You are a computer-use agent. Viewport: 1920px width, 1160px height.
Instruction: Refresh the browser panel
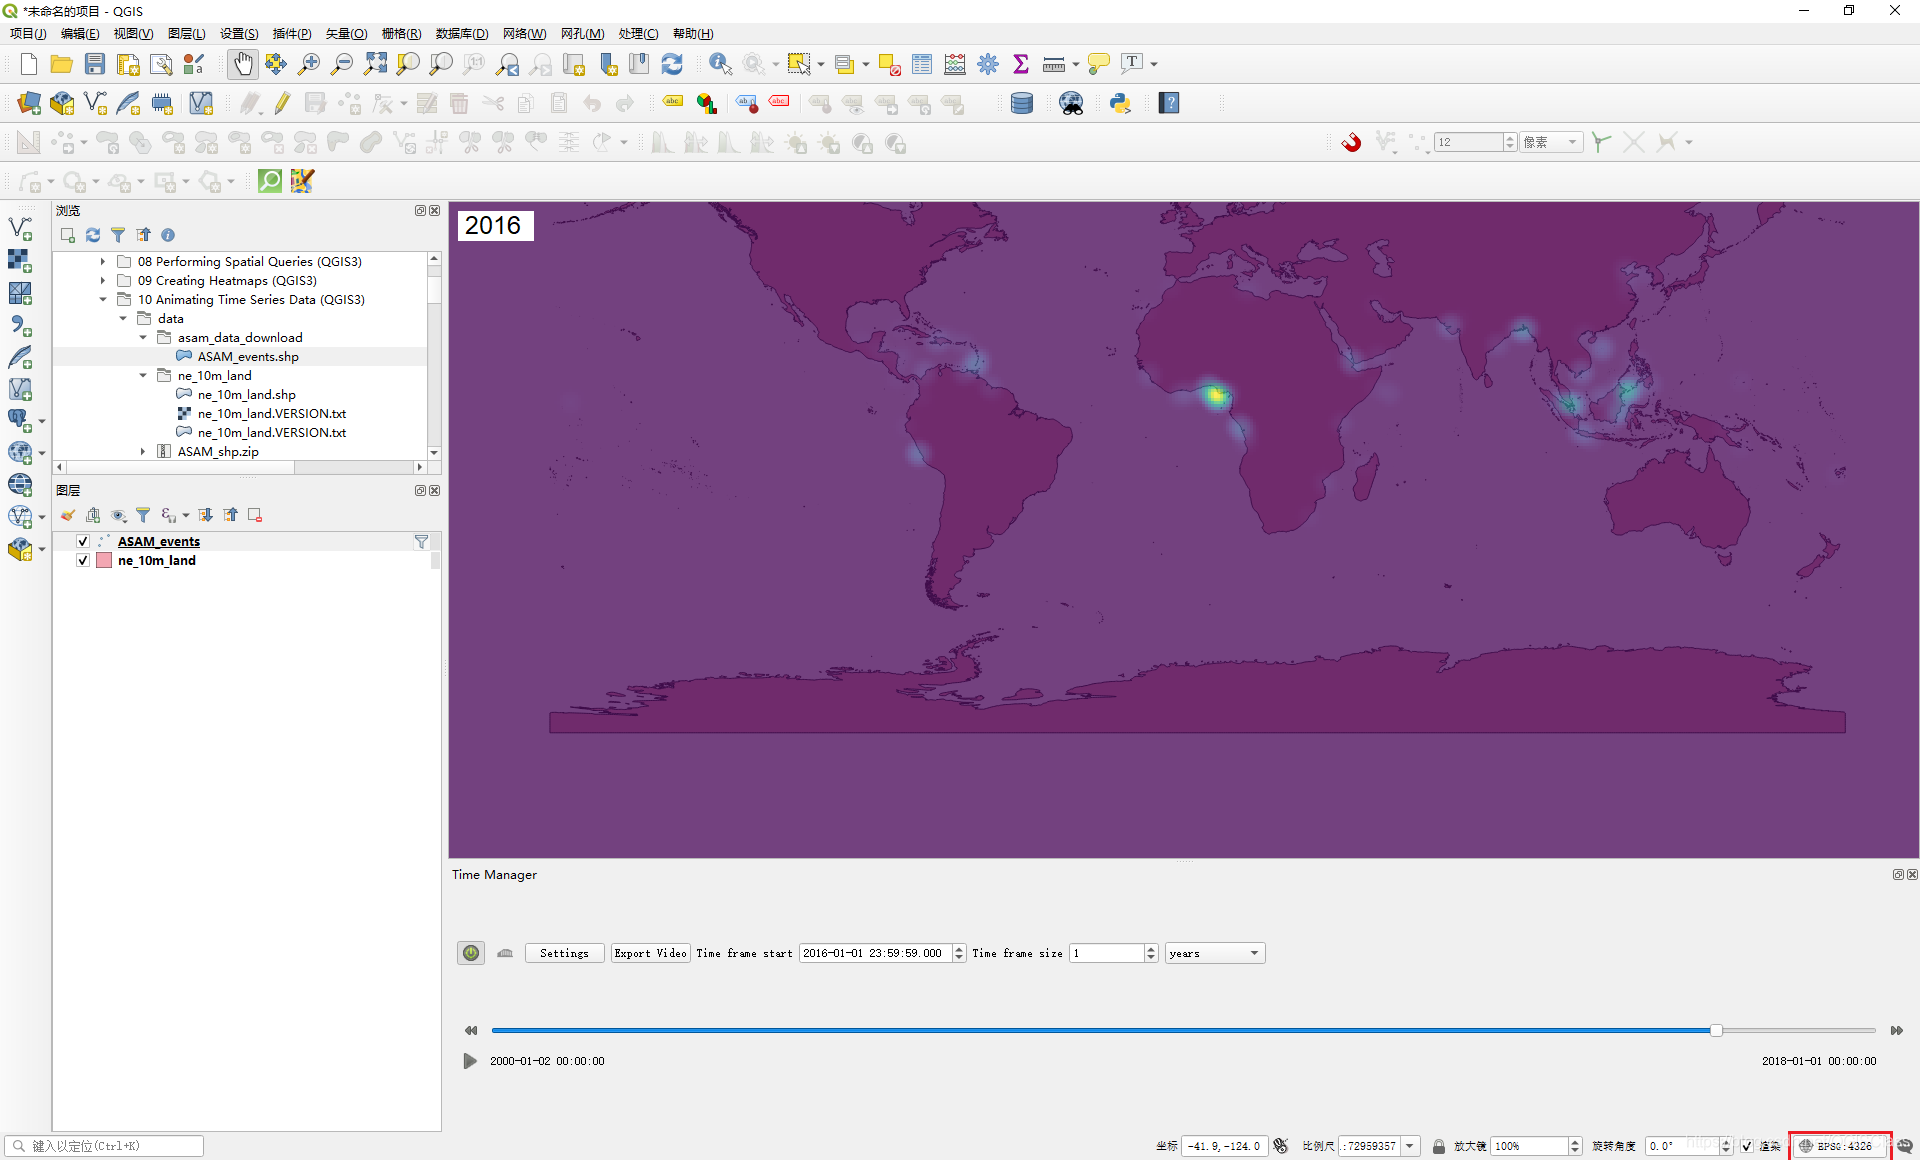[93, 235]
